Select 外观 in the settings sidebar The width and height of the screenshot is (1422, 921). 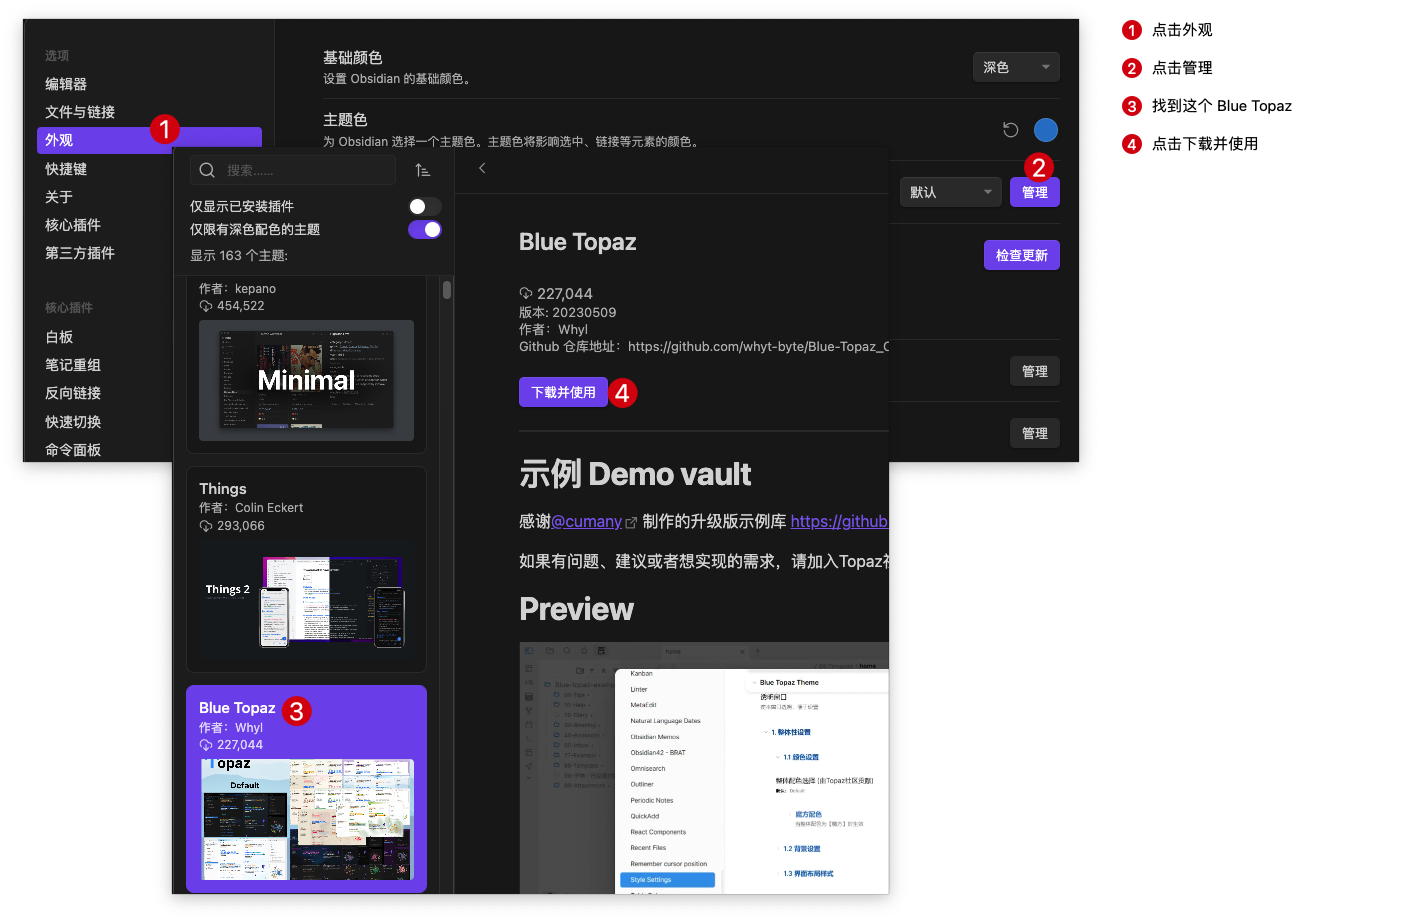[59, 140]
